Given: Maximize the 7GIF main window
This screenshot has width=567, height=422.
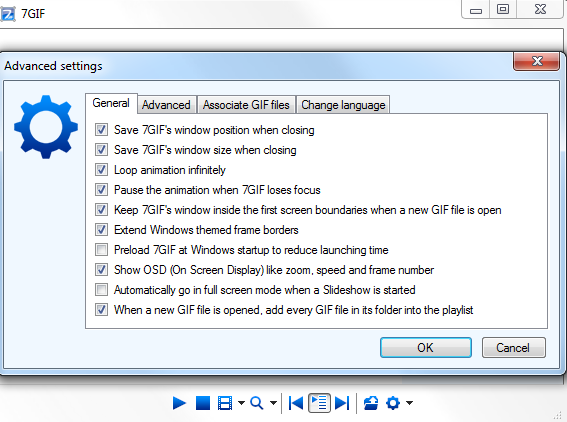Looking at the screenshot, I should (503, 9).
